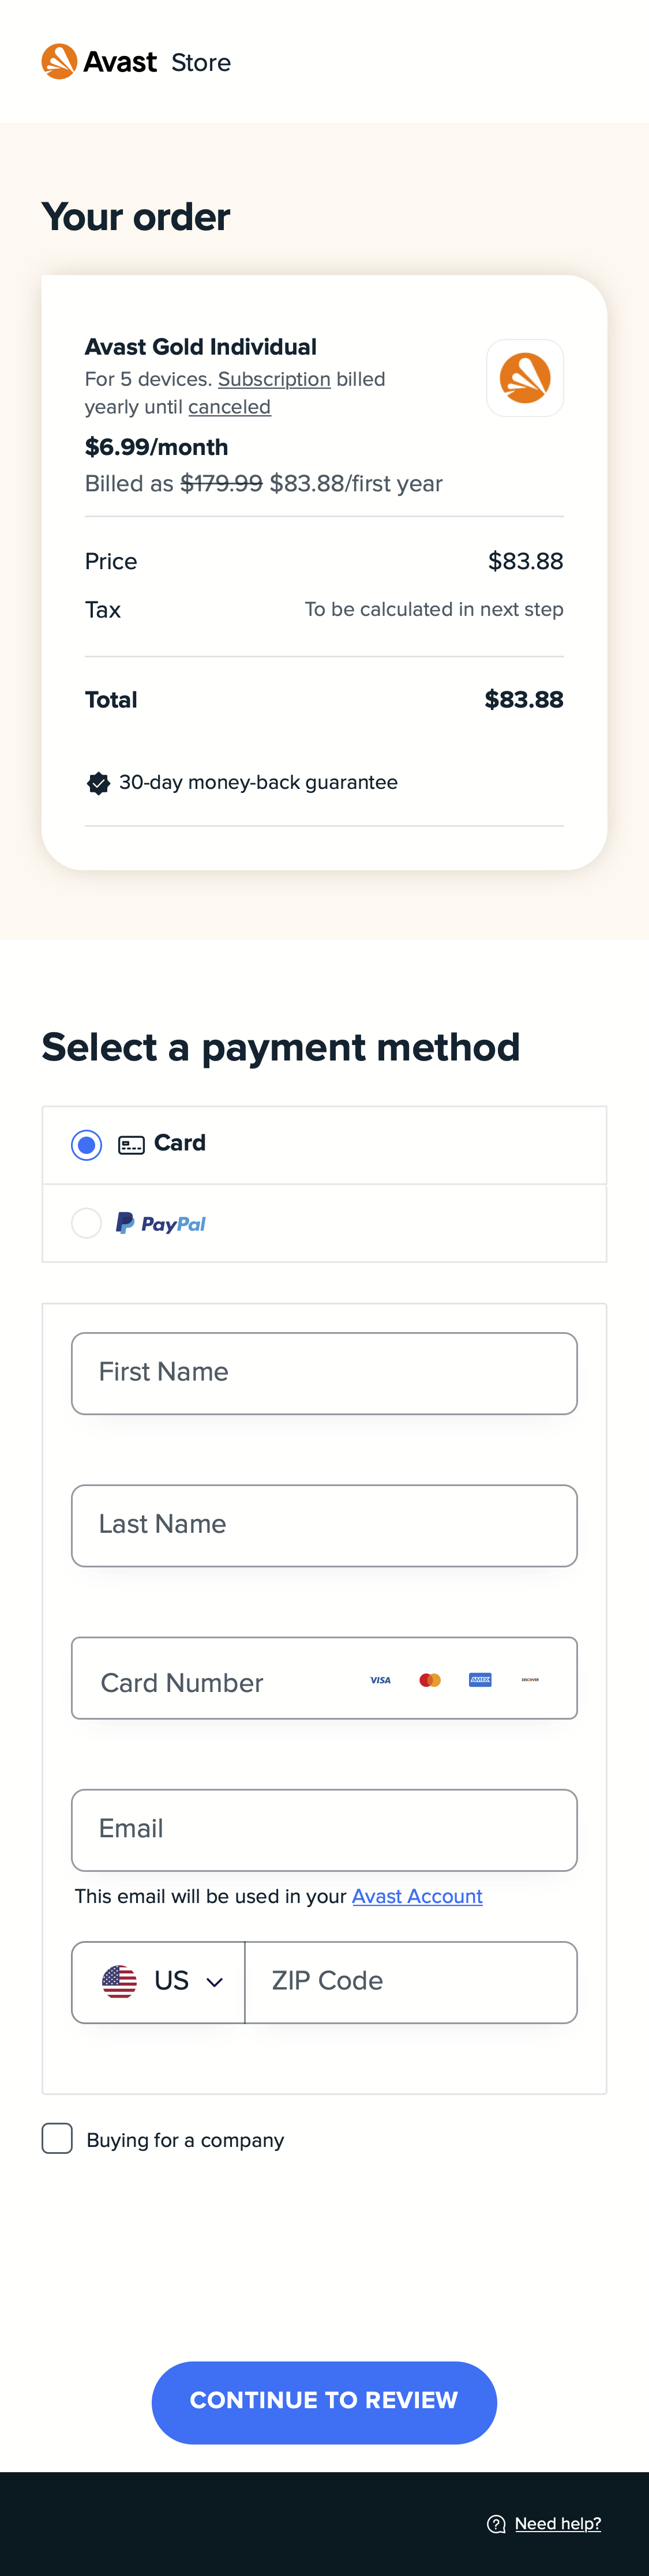Viewport: 649px width, 2576px height.
Task: Click the Avast Store logo
Action: pyautogui.click(x=136, y=61)
